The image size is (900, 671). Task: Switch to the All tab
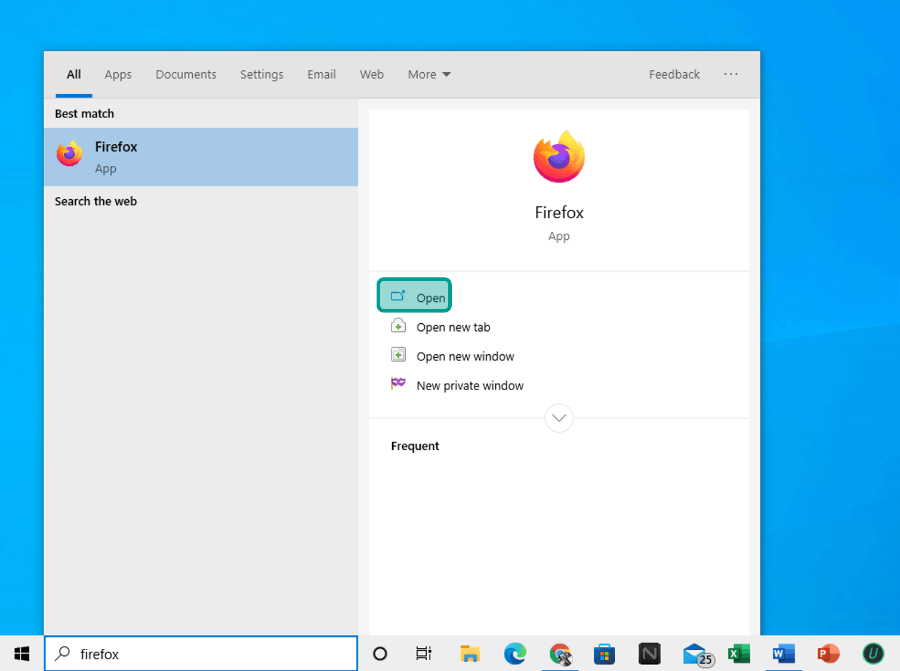(73, 75)
